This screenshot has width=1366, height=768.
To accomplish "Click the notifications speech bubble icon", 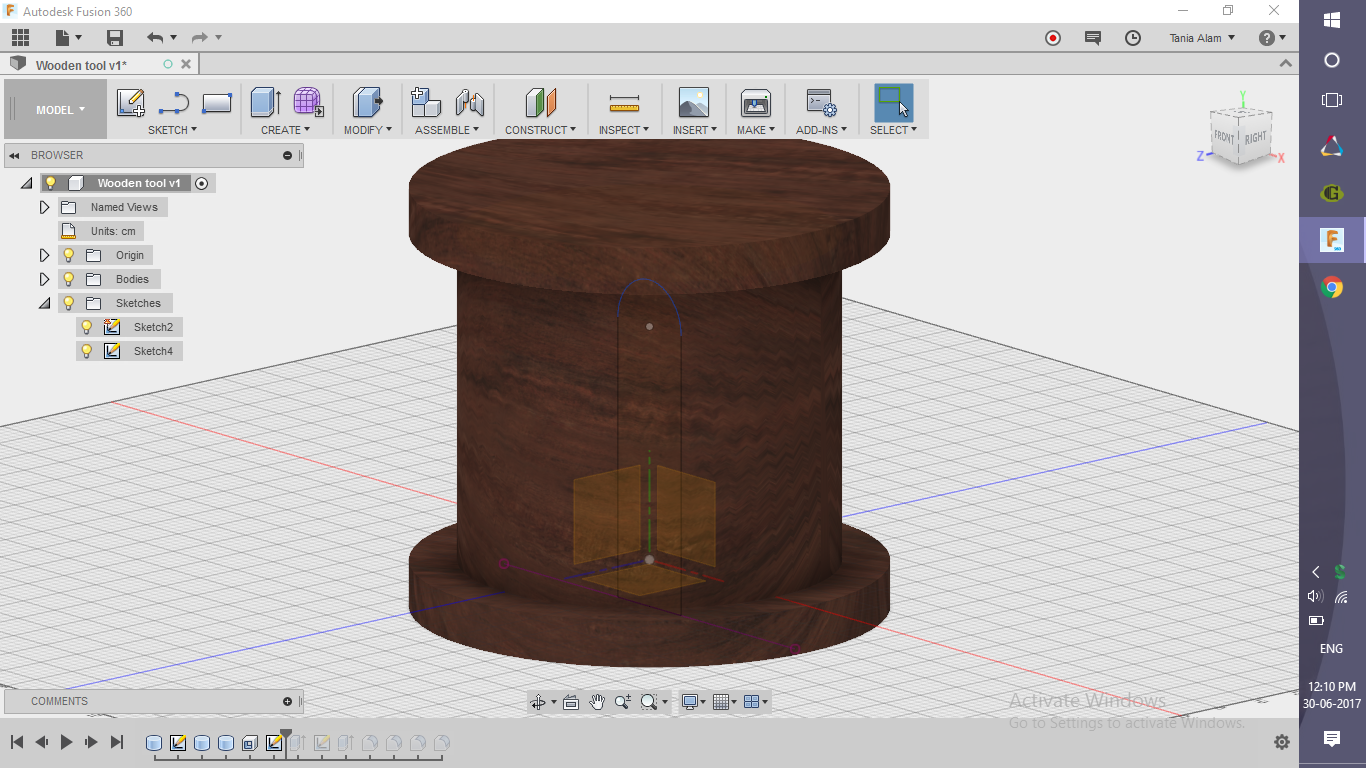I will pos(1093,38).
